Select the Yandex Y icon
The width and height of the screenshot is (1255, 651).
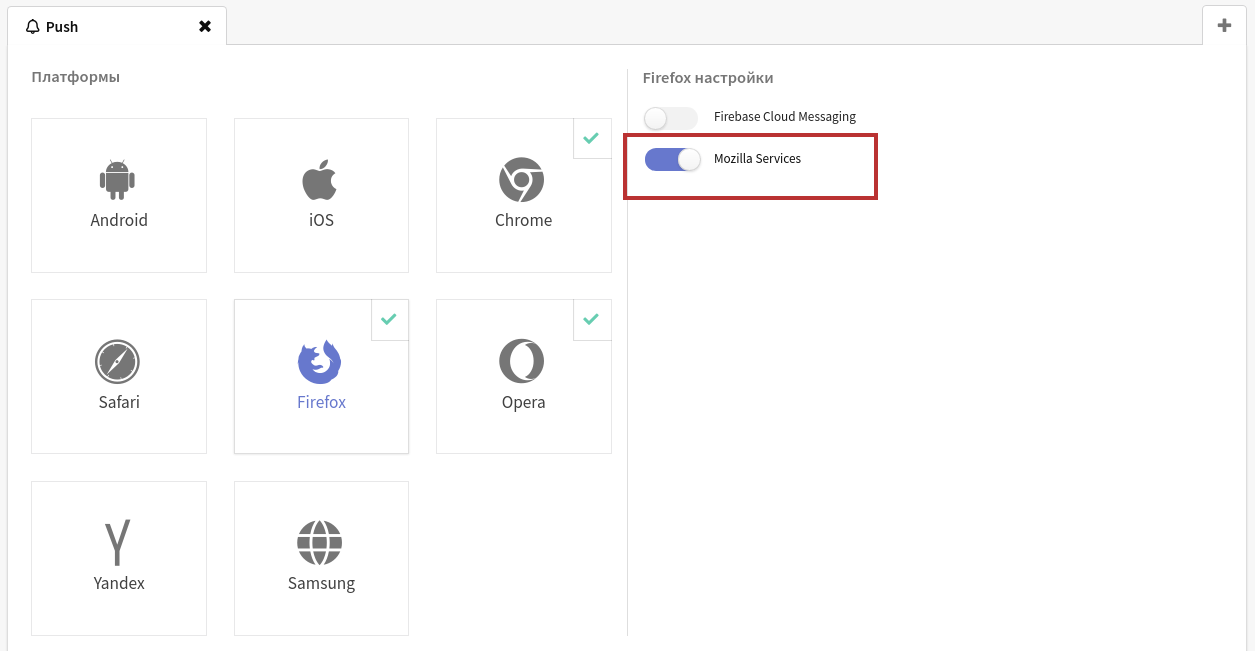[x=118, y=543]
